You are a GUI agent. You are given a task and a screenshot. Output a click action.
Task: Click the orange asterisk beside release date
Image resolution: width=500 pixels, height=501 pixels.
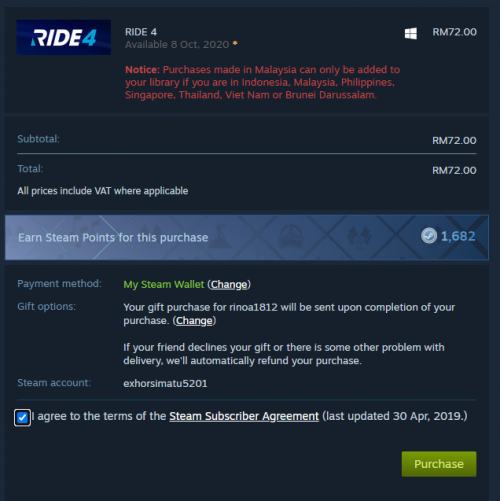[x=235, y=43]
